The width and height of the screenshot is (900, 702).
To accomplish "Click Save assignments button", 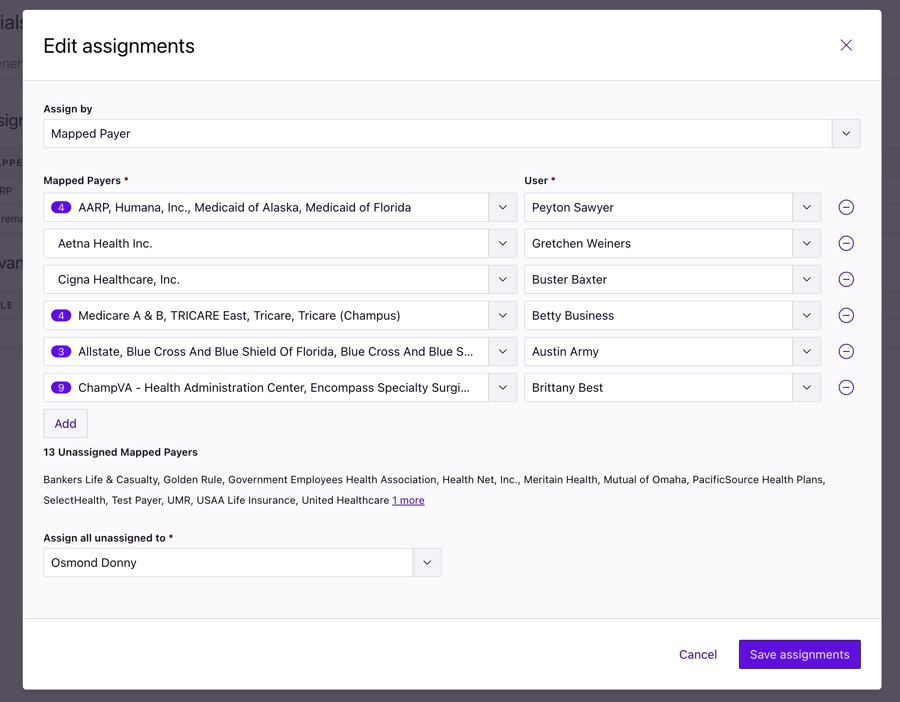I will pos(799,654).
